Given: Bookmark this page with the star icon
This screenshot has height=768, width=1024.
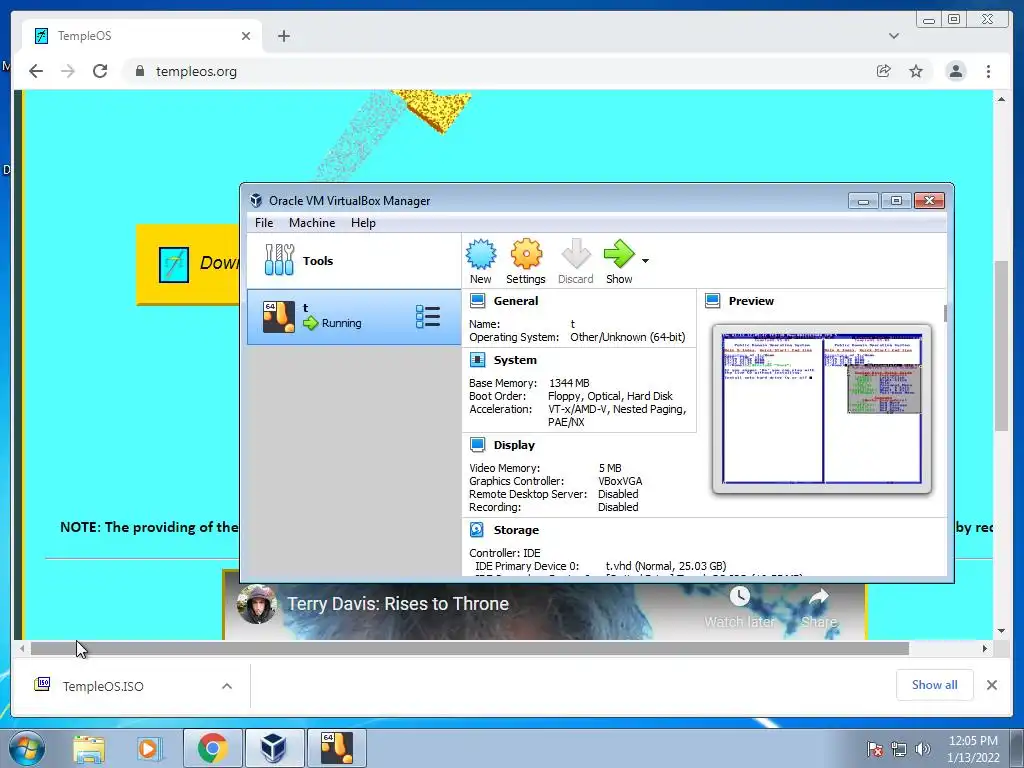Looking at the screenshot, I should coord(916,71).
